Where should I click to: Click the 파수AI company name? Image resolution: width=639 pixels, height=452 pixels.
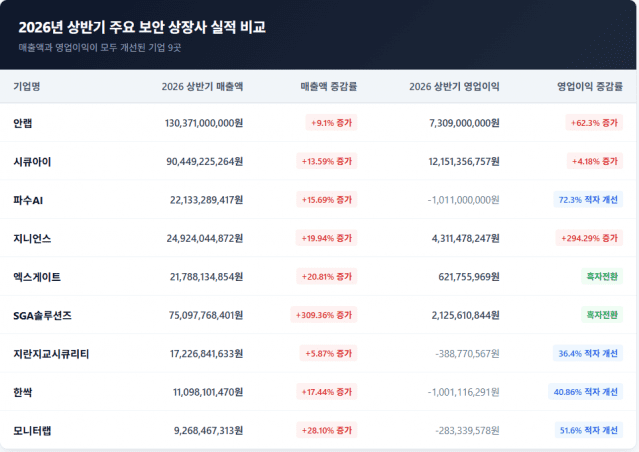pos(28,200)
